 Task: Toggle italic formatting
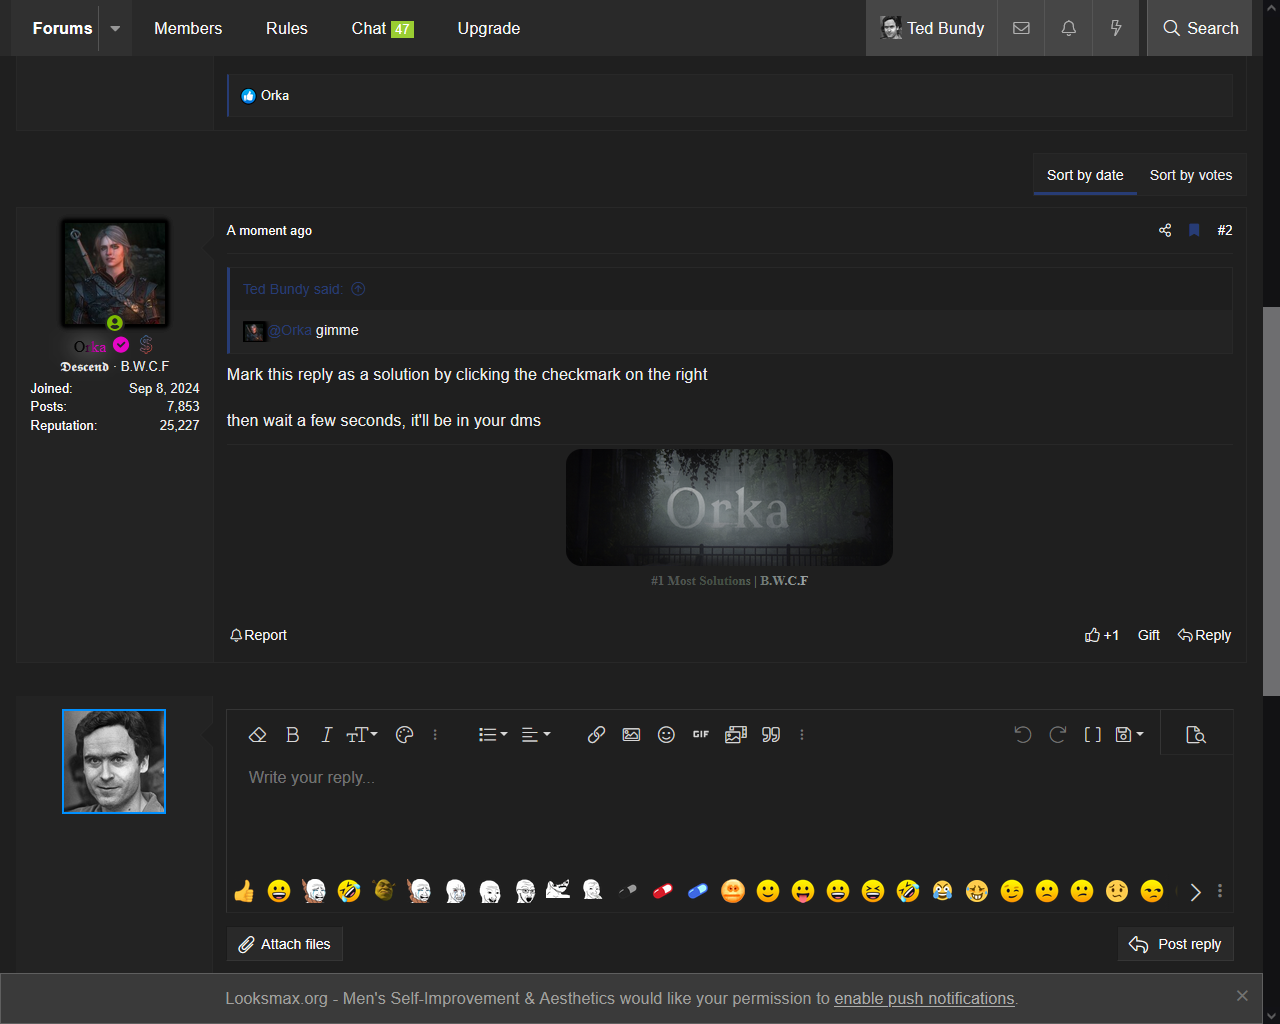pos(326,735)
